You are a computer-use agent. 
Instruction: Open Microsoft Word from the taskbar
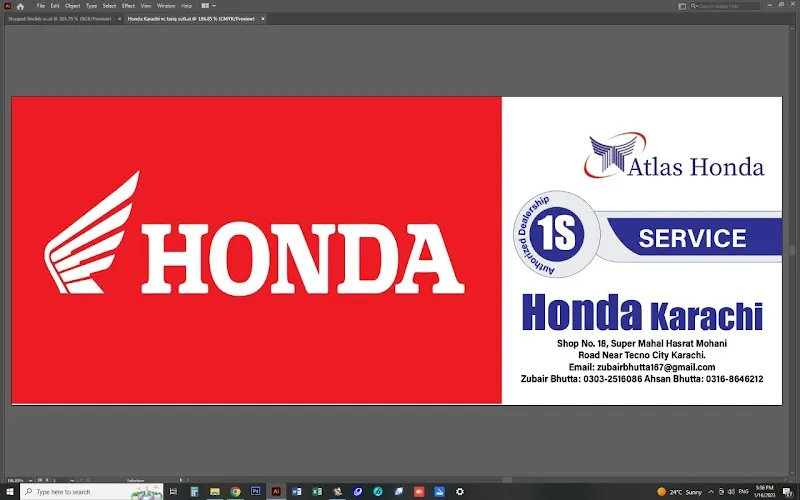(297, 492)
